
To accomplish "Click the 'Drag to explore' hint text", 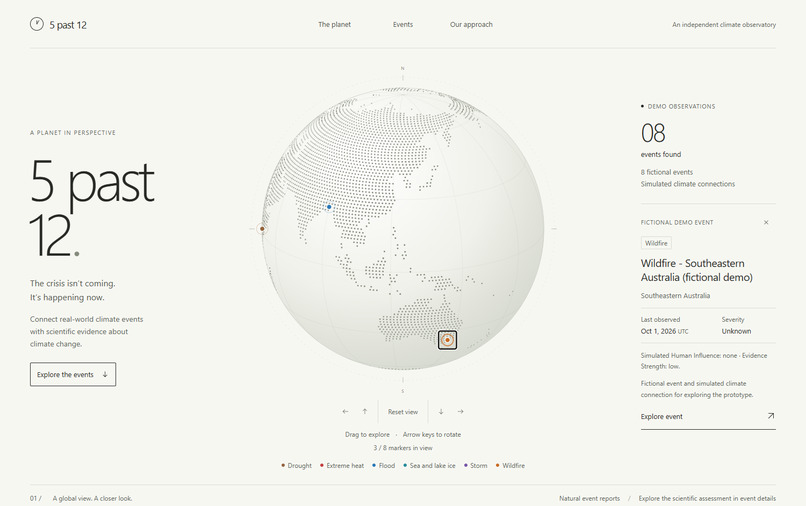I will click(x=367, y=435).
